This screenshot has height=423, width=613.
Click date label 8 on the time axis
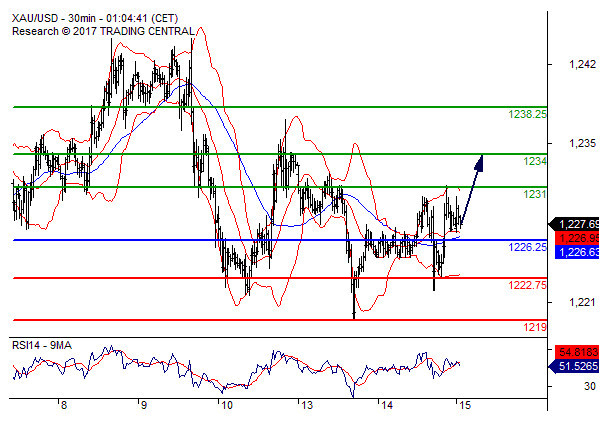[x=64, y=405]
